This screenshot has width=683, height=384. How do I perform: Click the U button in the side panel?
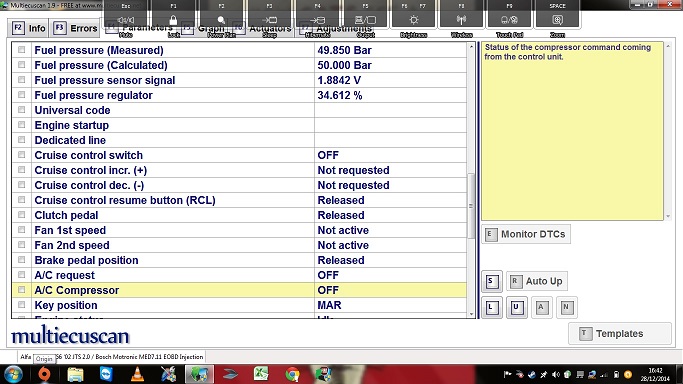click(517, 307)
